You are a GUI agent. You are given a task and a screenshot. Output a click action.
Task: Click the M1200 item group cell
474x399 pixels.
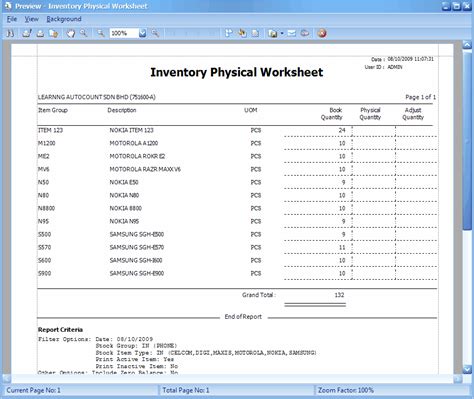[x=47, y=143]
